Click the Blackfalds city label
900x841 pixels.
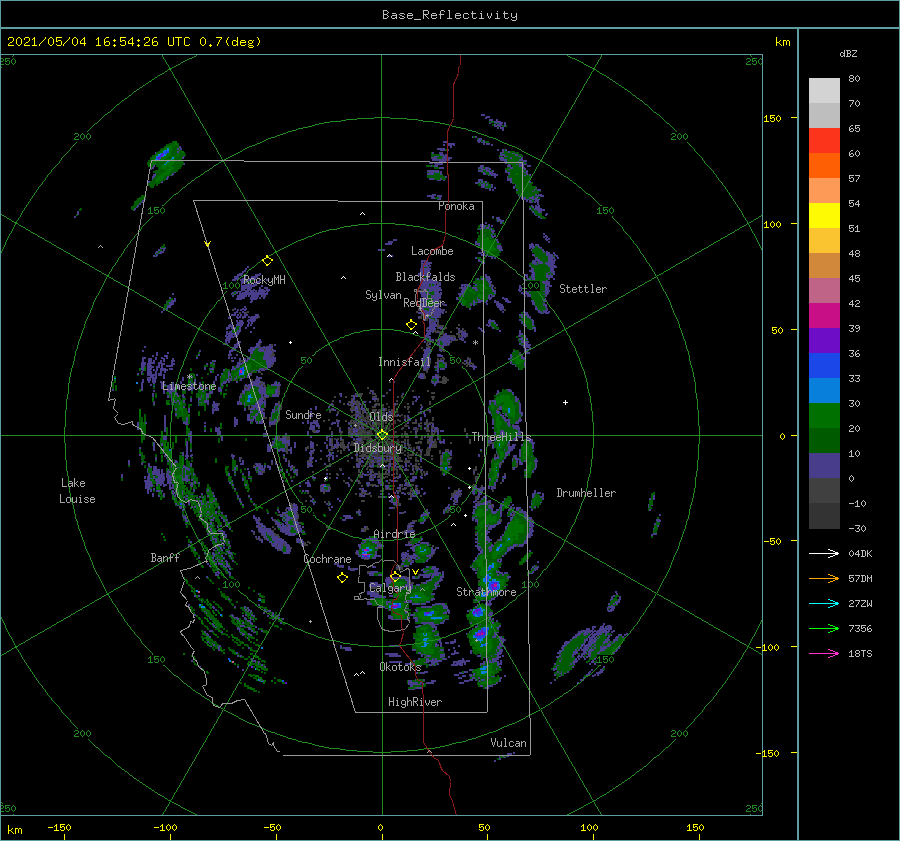coord(425,277)
